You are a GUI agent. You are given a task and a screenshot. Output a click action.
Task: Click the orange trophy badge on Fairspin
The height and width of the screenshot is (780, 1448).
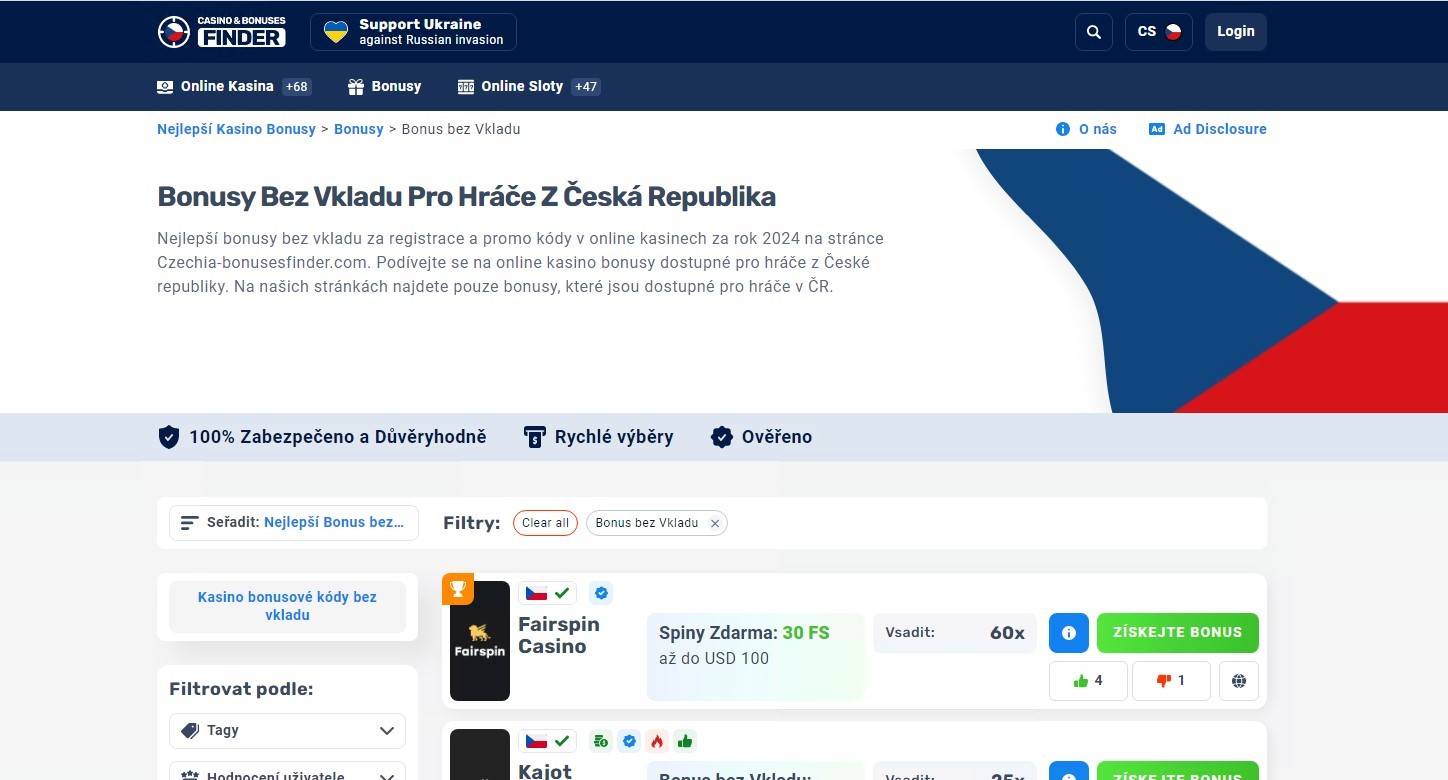pyautogui.click(x=458, y=589)
